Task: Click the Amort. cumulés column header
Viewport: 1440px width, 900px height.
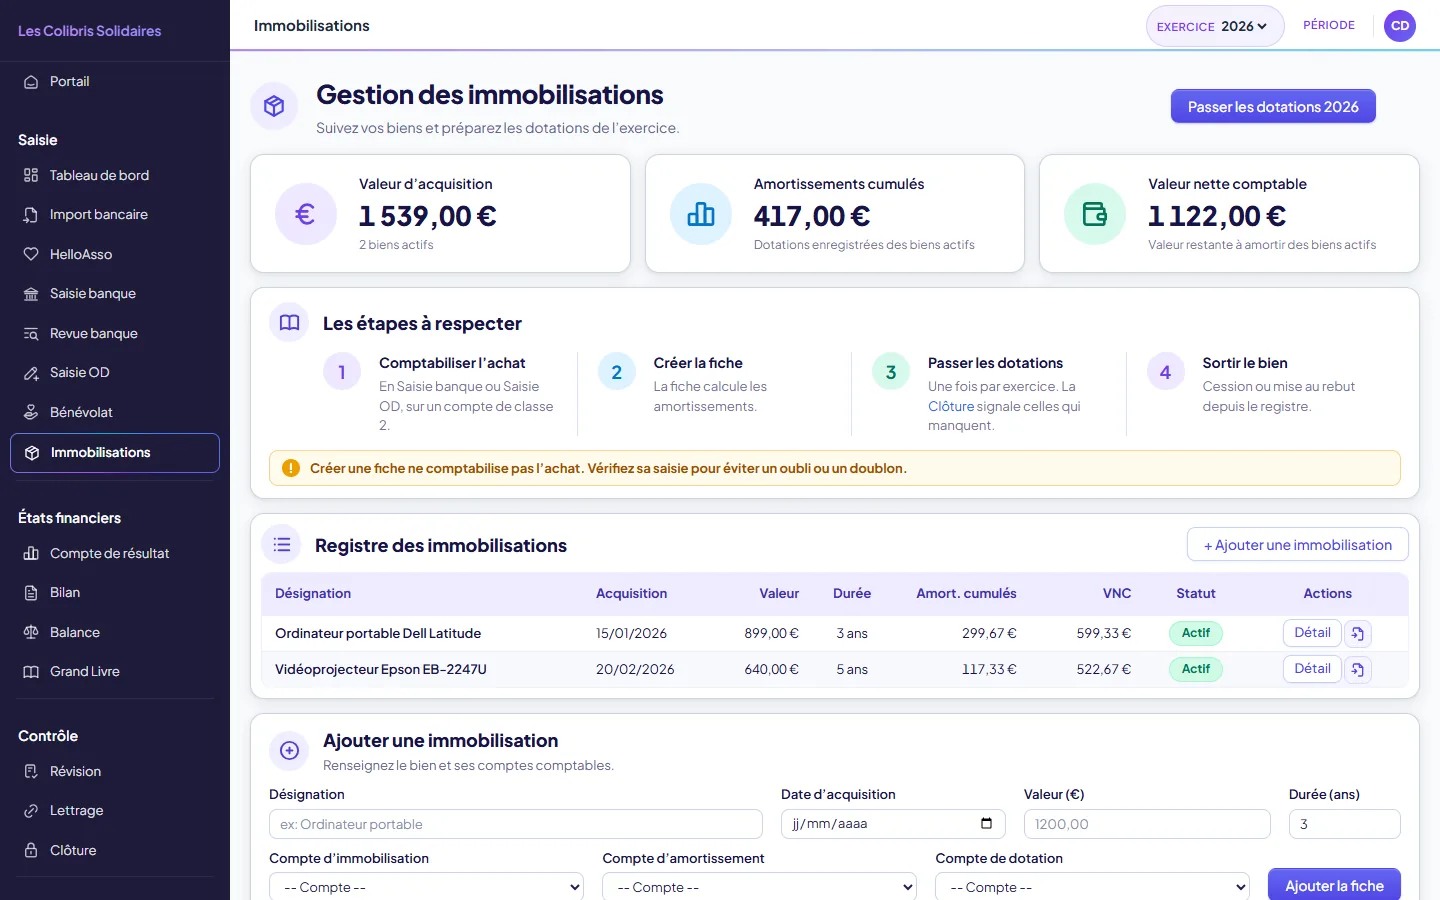Action: 966,594
